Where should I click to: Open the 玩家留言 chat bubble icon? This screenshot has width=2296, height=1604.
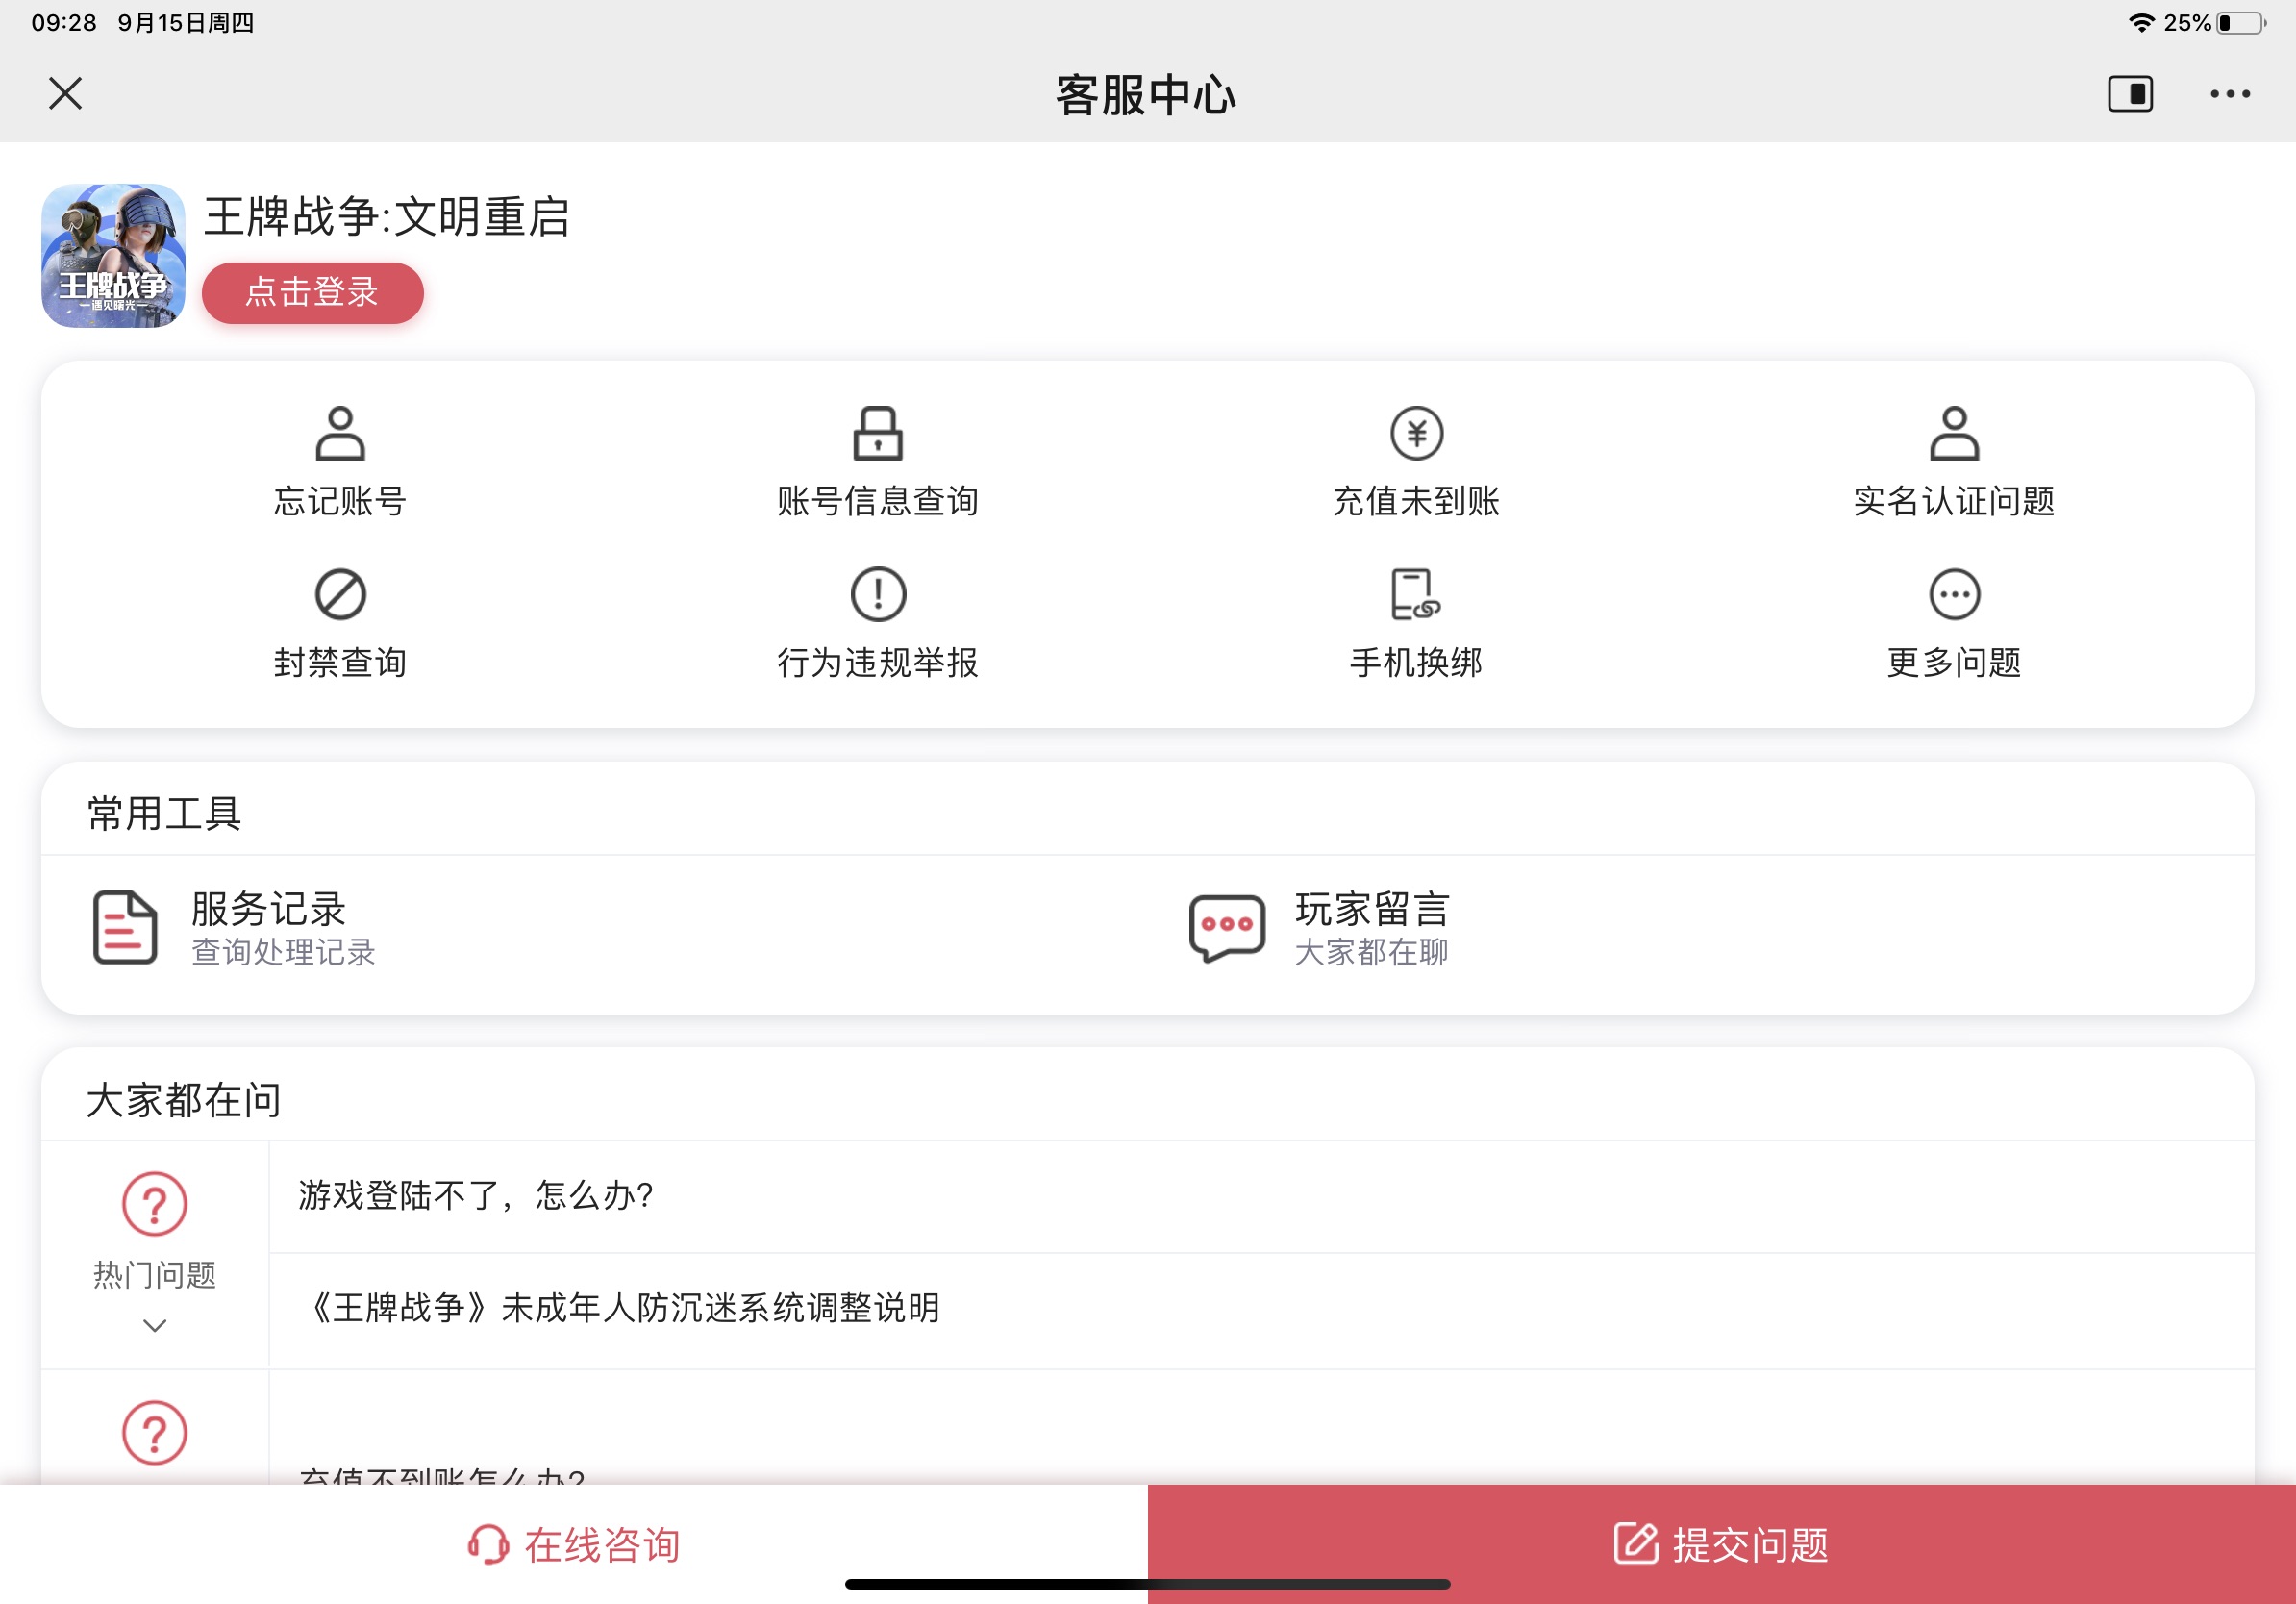(x=1227, y=927)
